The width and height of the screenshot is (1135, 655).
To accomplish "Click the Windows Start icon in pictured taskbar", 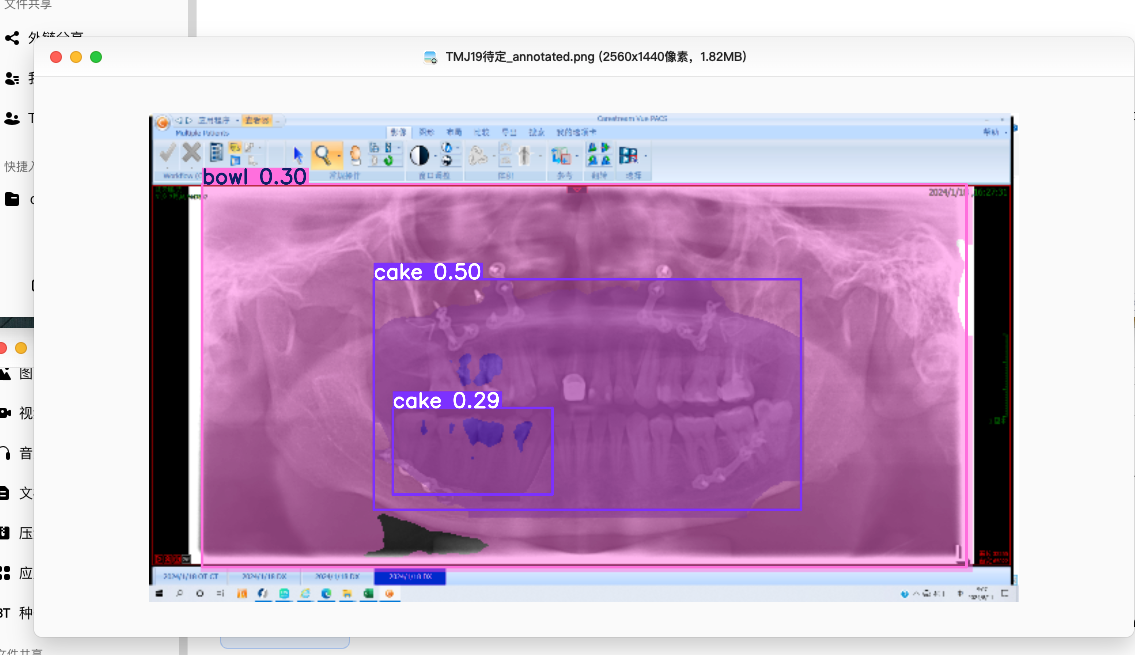I will click(159, 593).
